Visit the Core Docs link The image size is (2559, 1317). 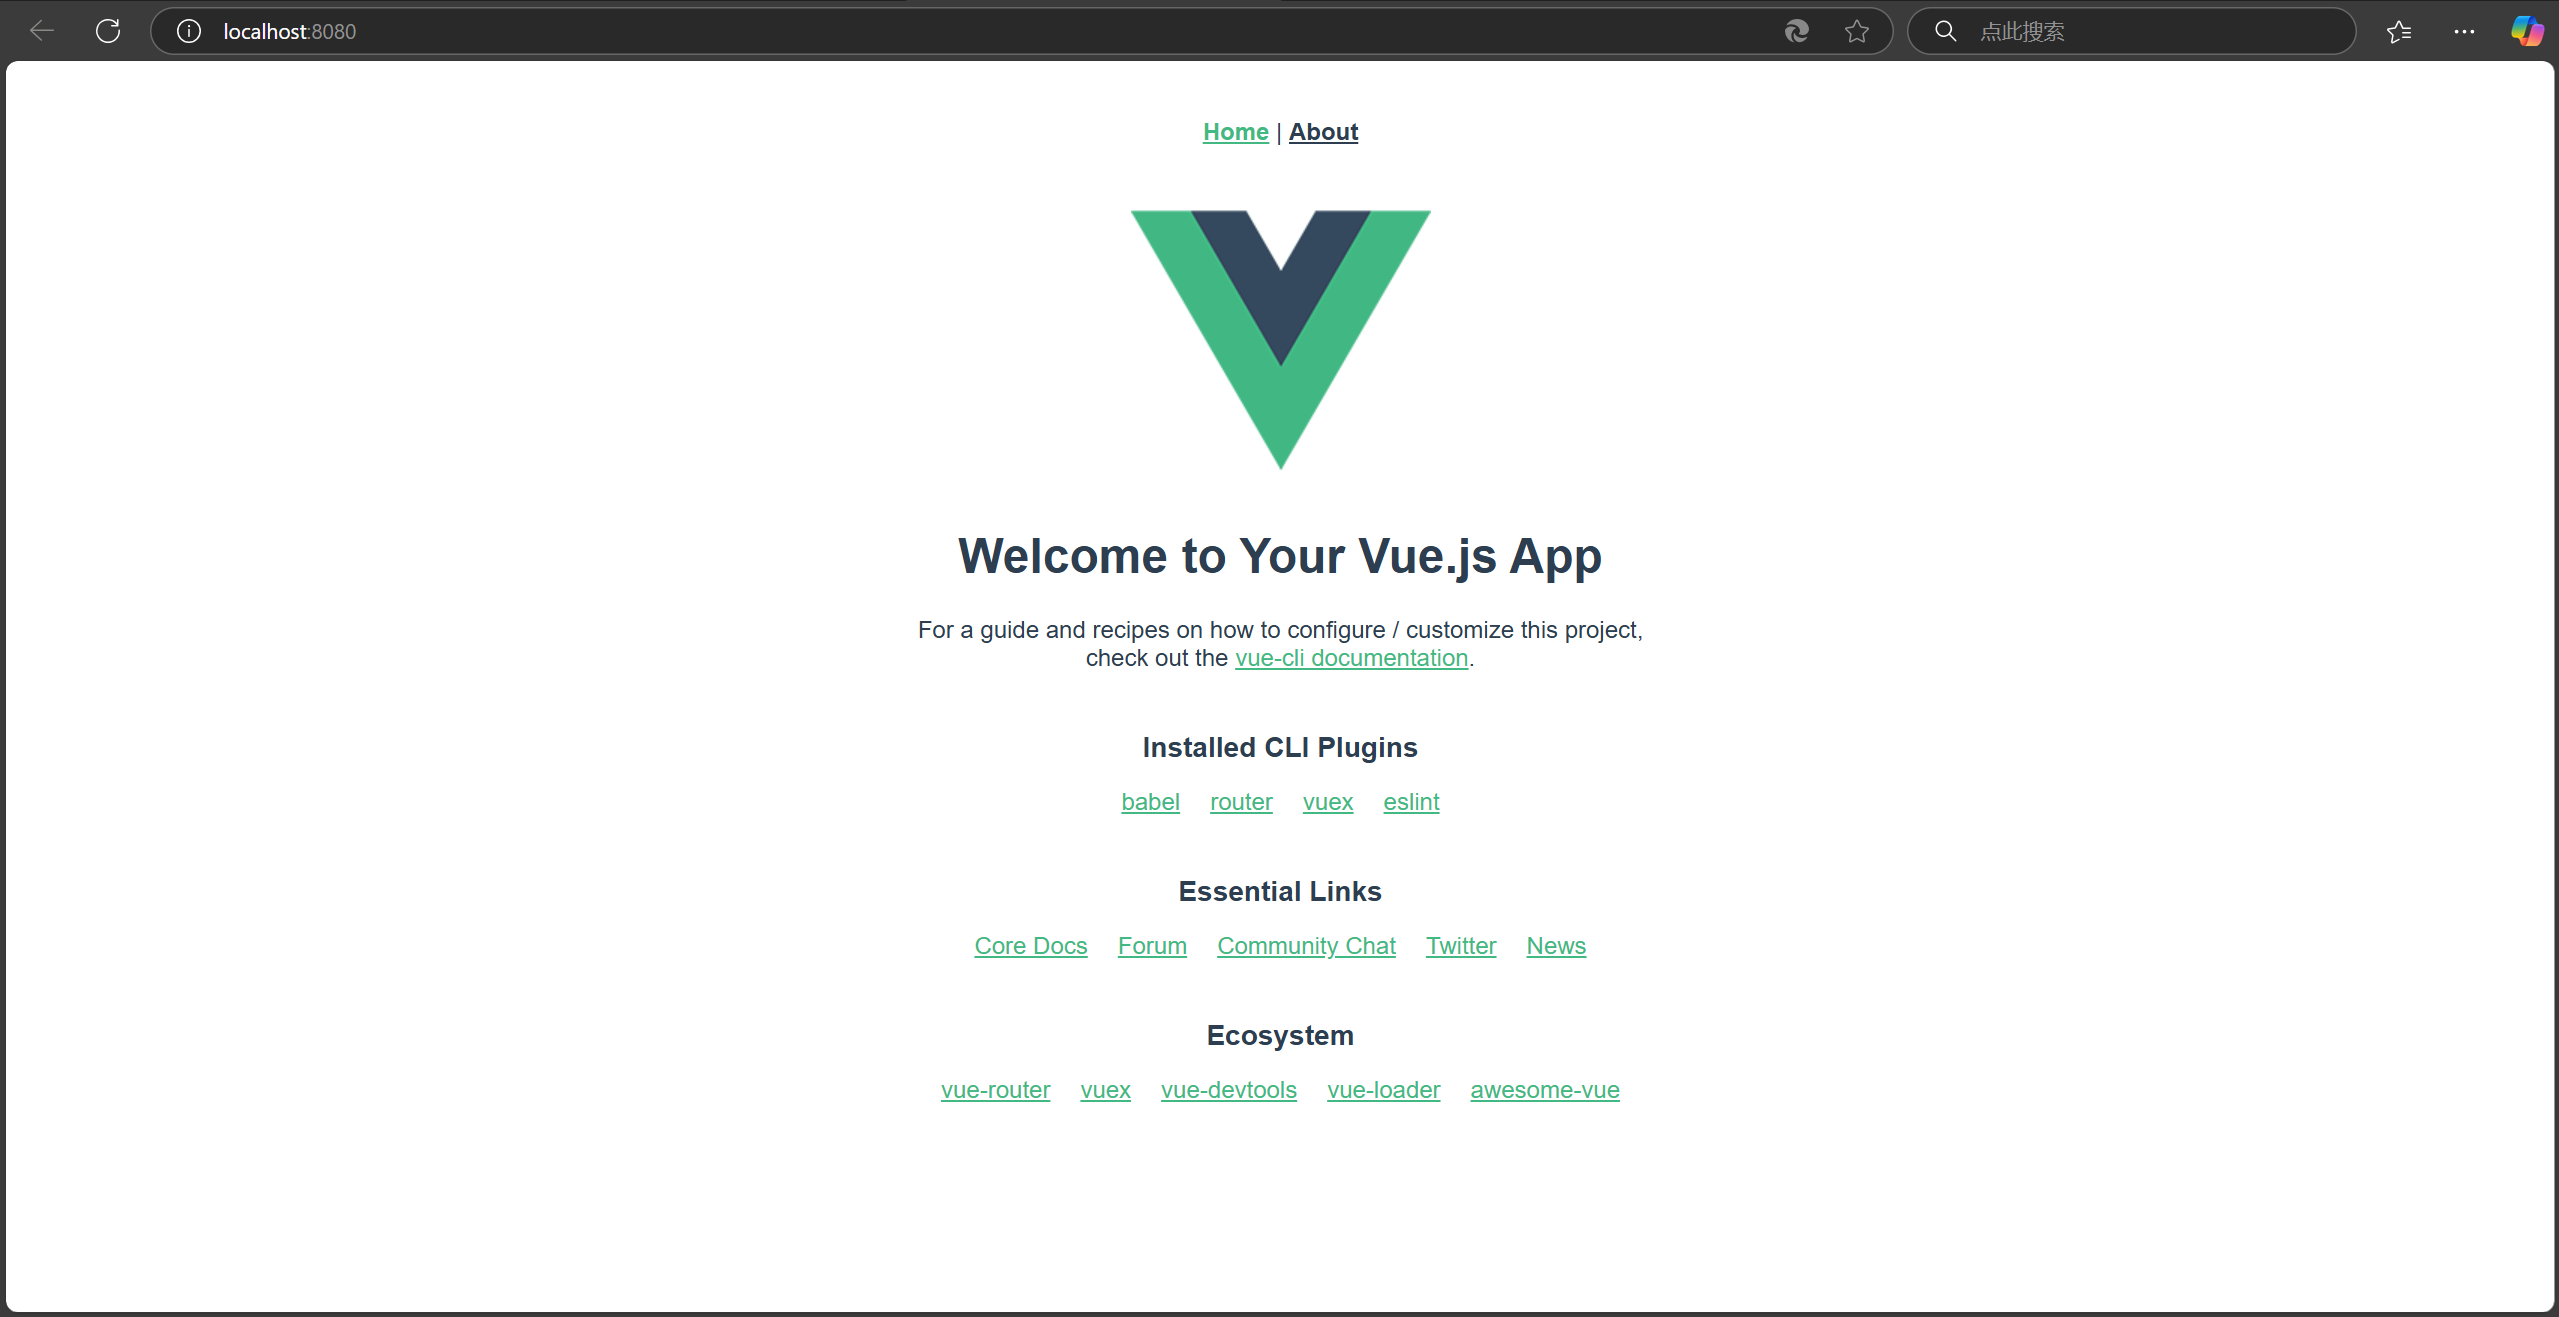(x=1030, y=946)
